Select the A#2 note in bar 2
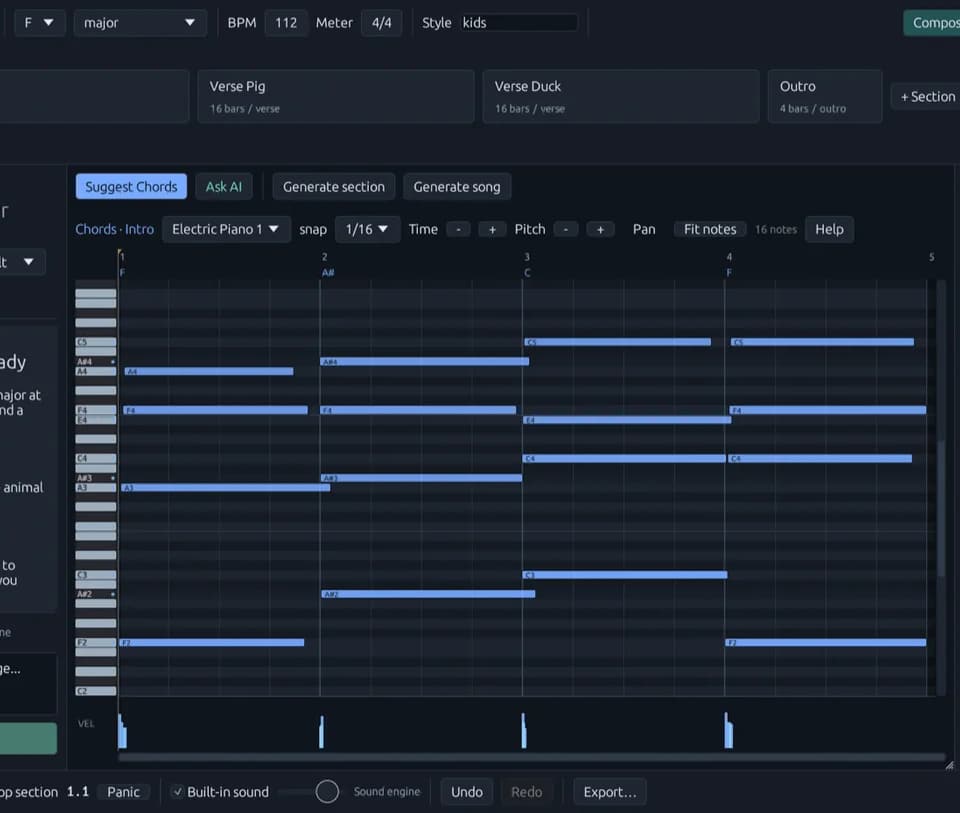 click(429, 594)
